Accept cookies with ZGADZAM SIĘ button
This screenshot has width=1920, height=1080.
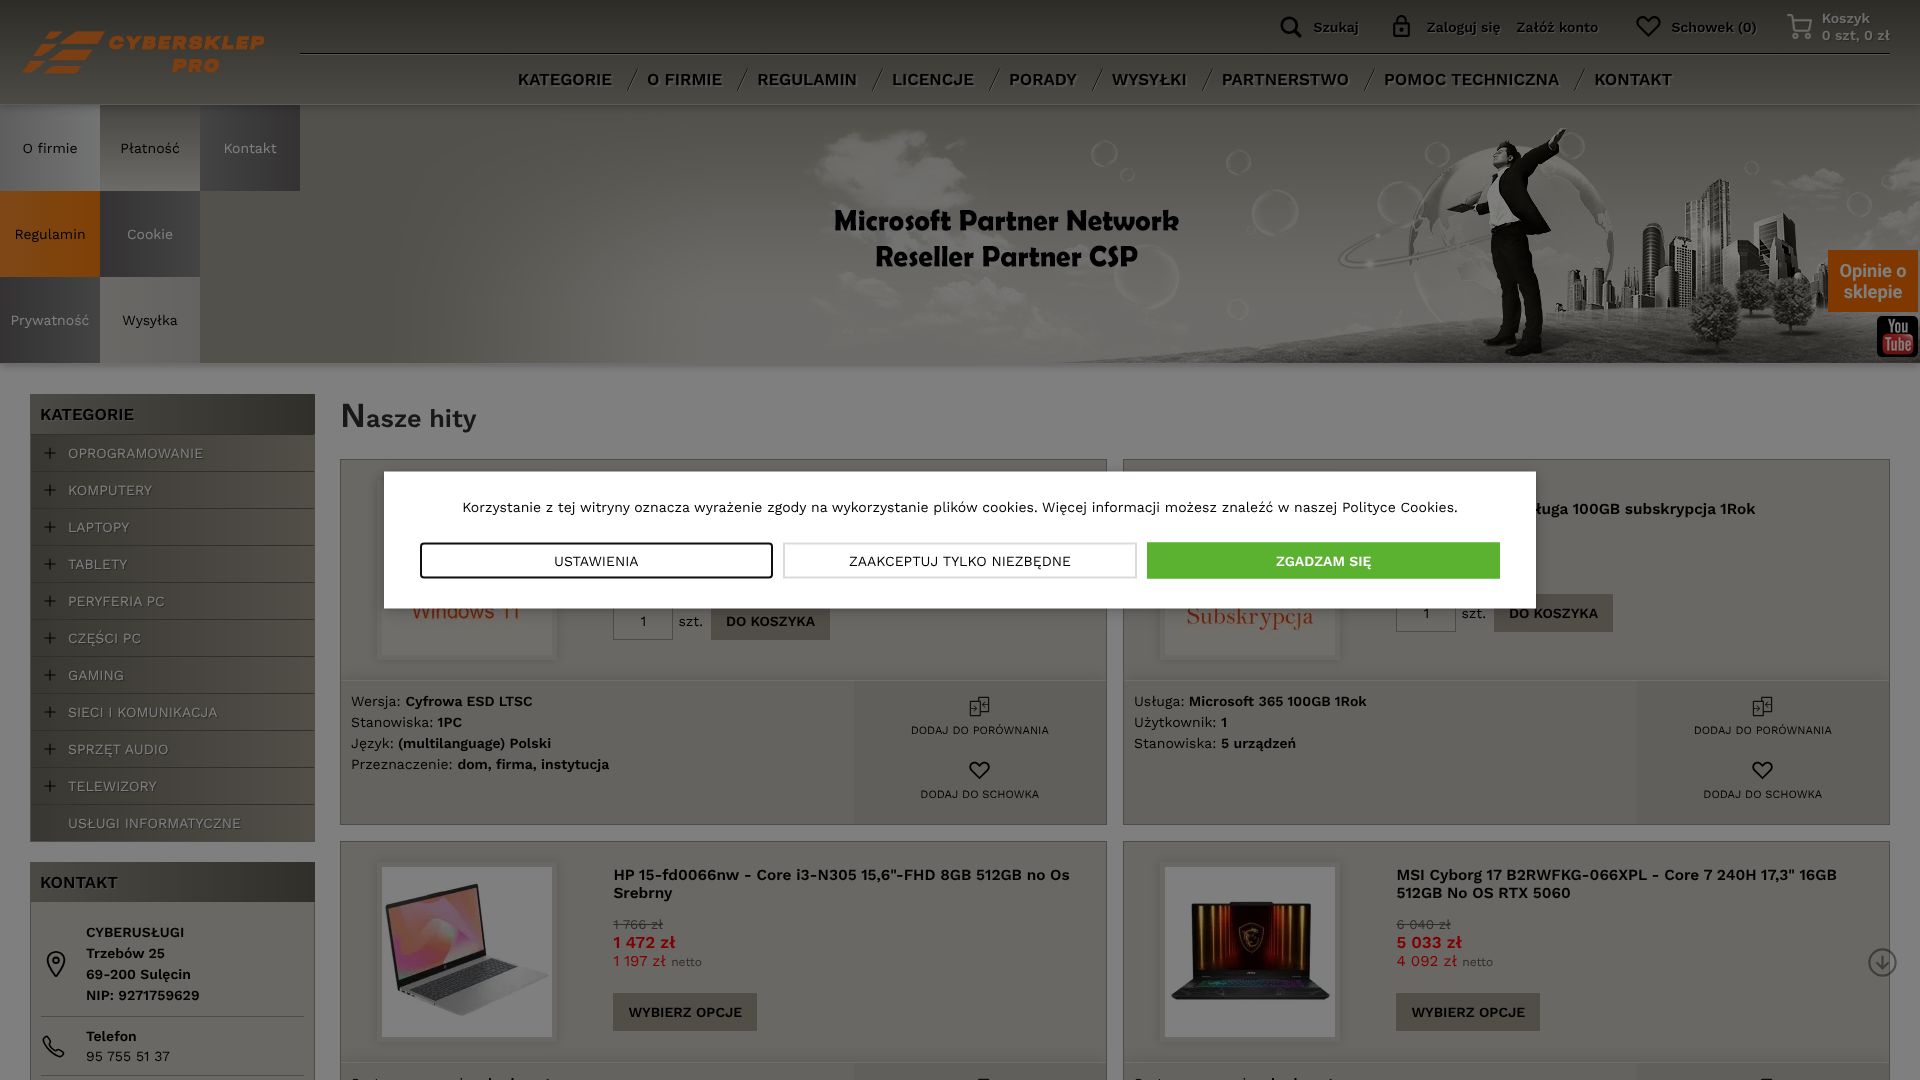click(1322, 561)
